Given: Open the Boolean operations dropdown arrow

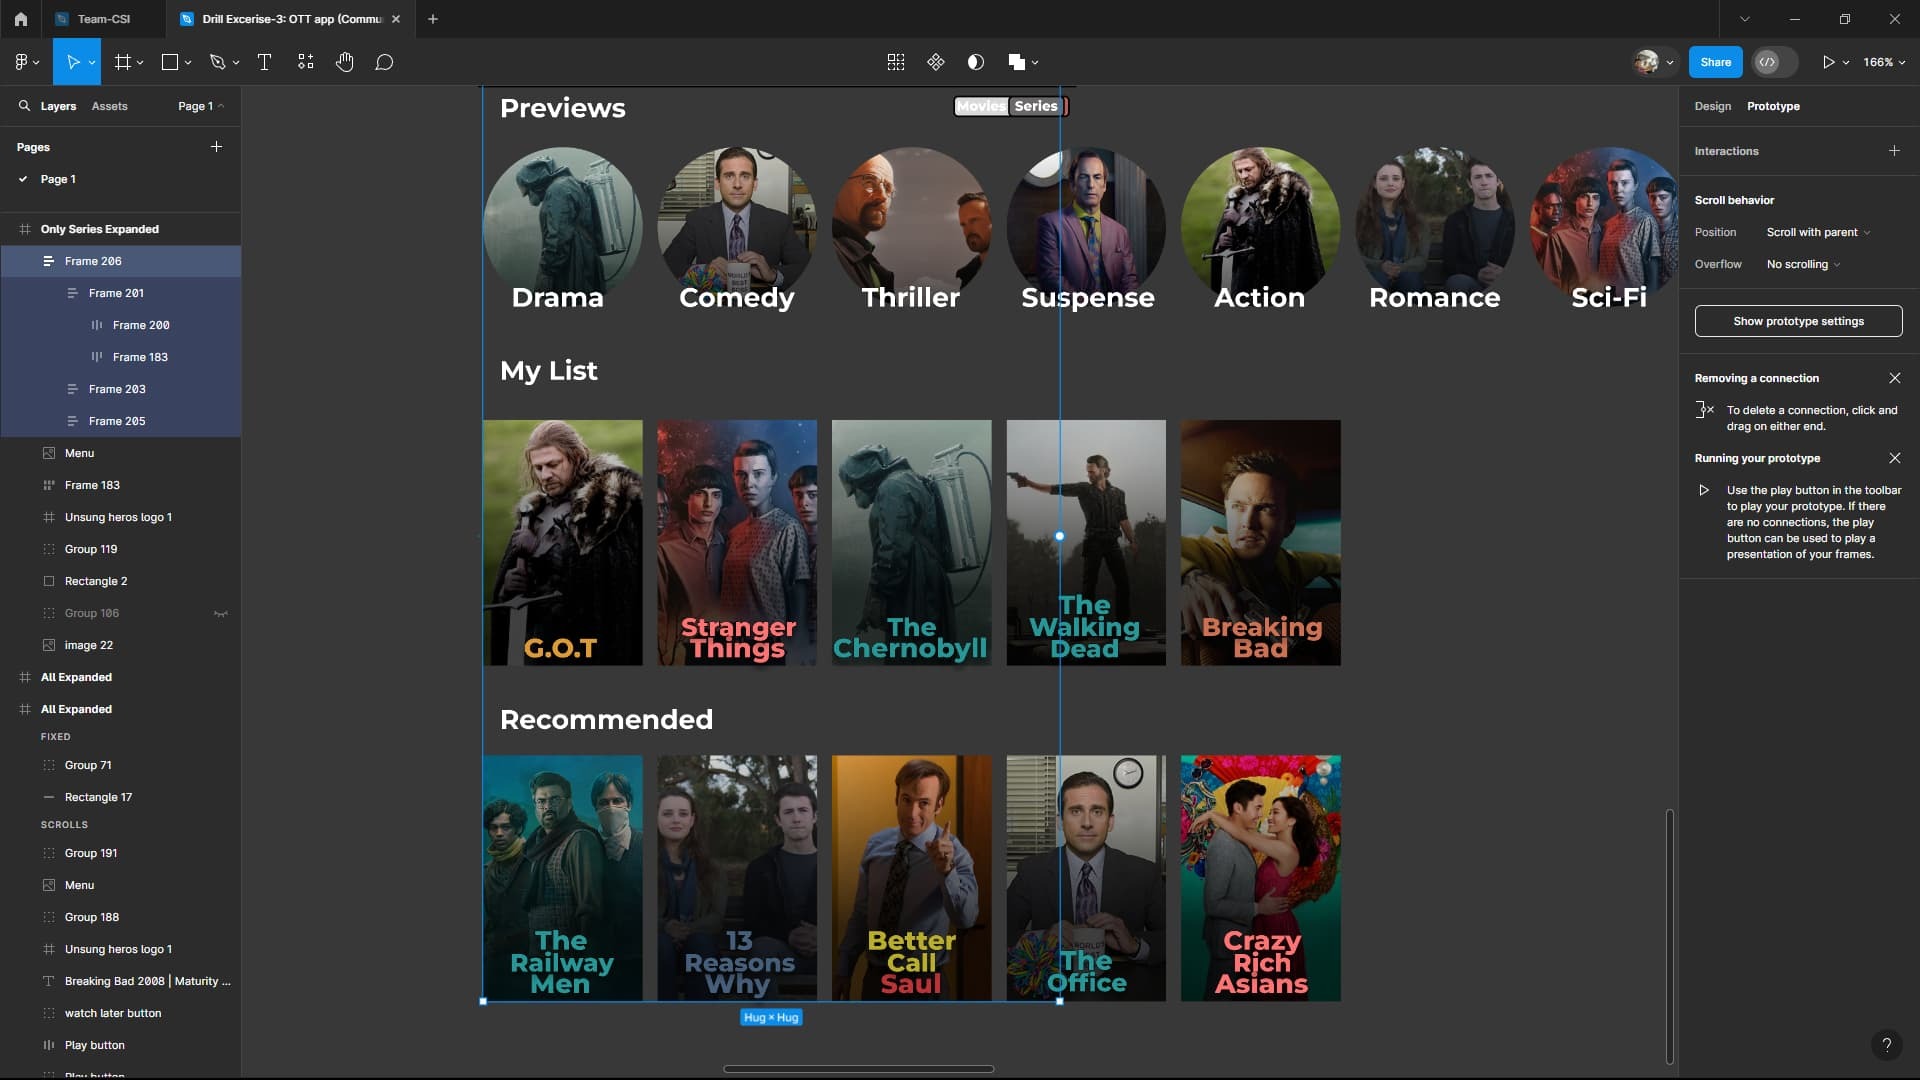Looking at the screenshot, I should (x=1035, y=63).
